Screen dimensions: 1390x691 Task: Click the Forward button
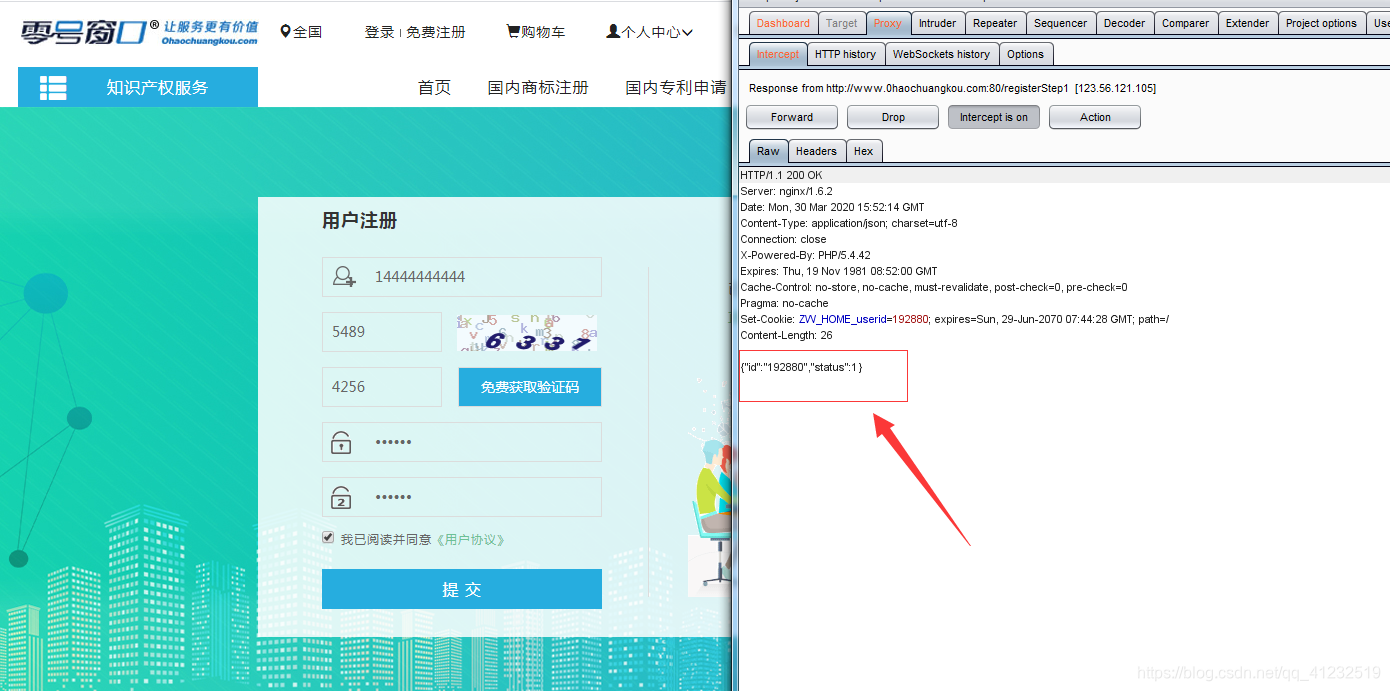coord(792,117)
